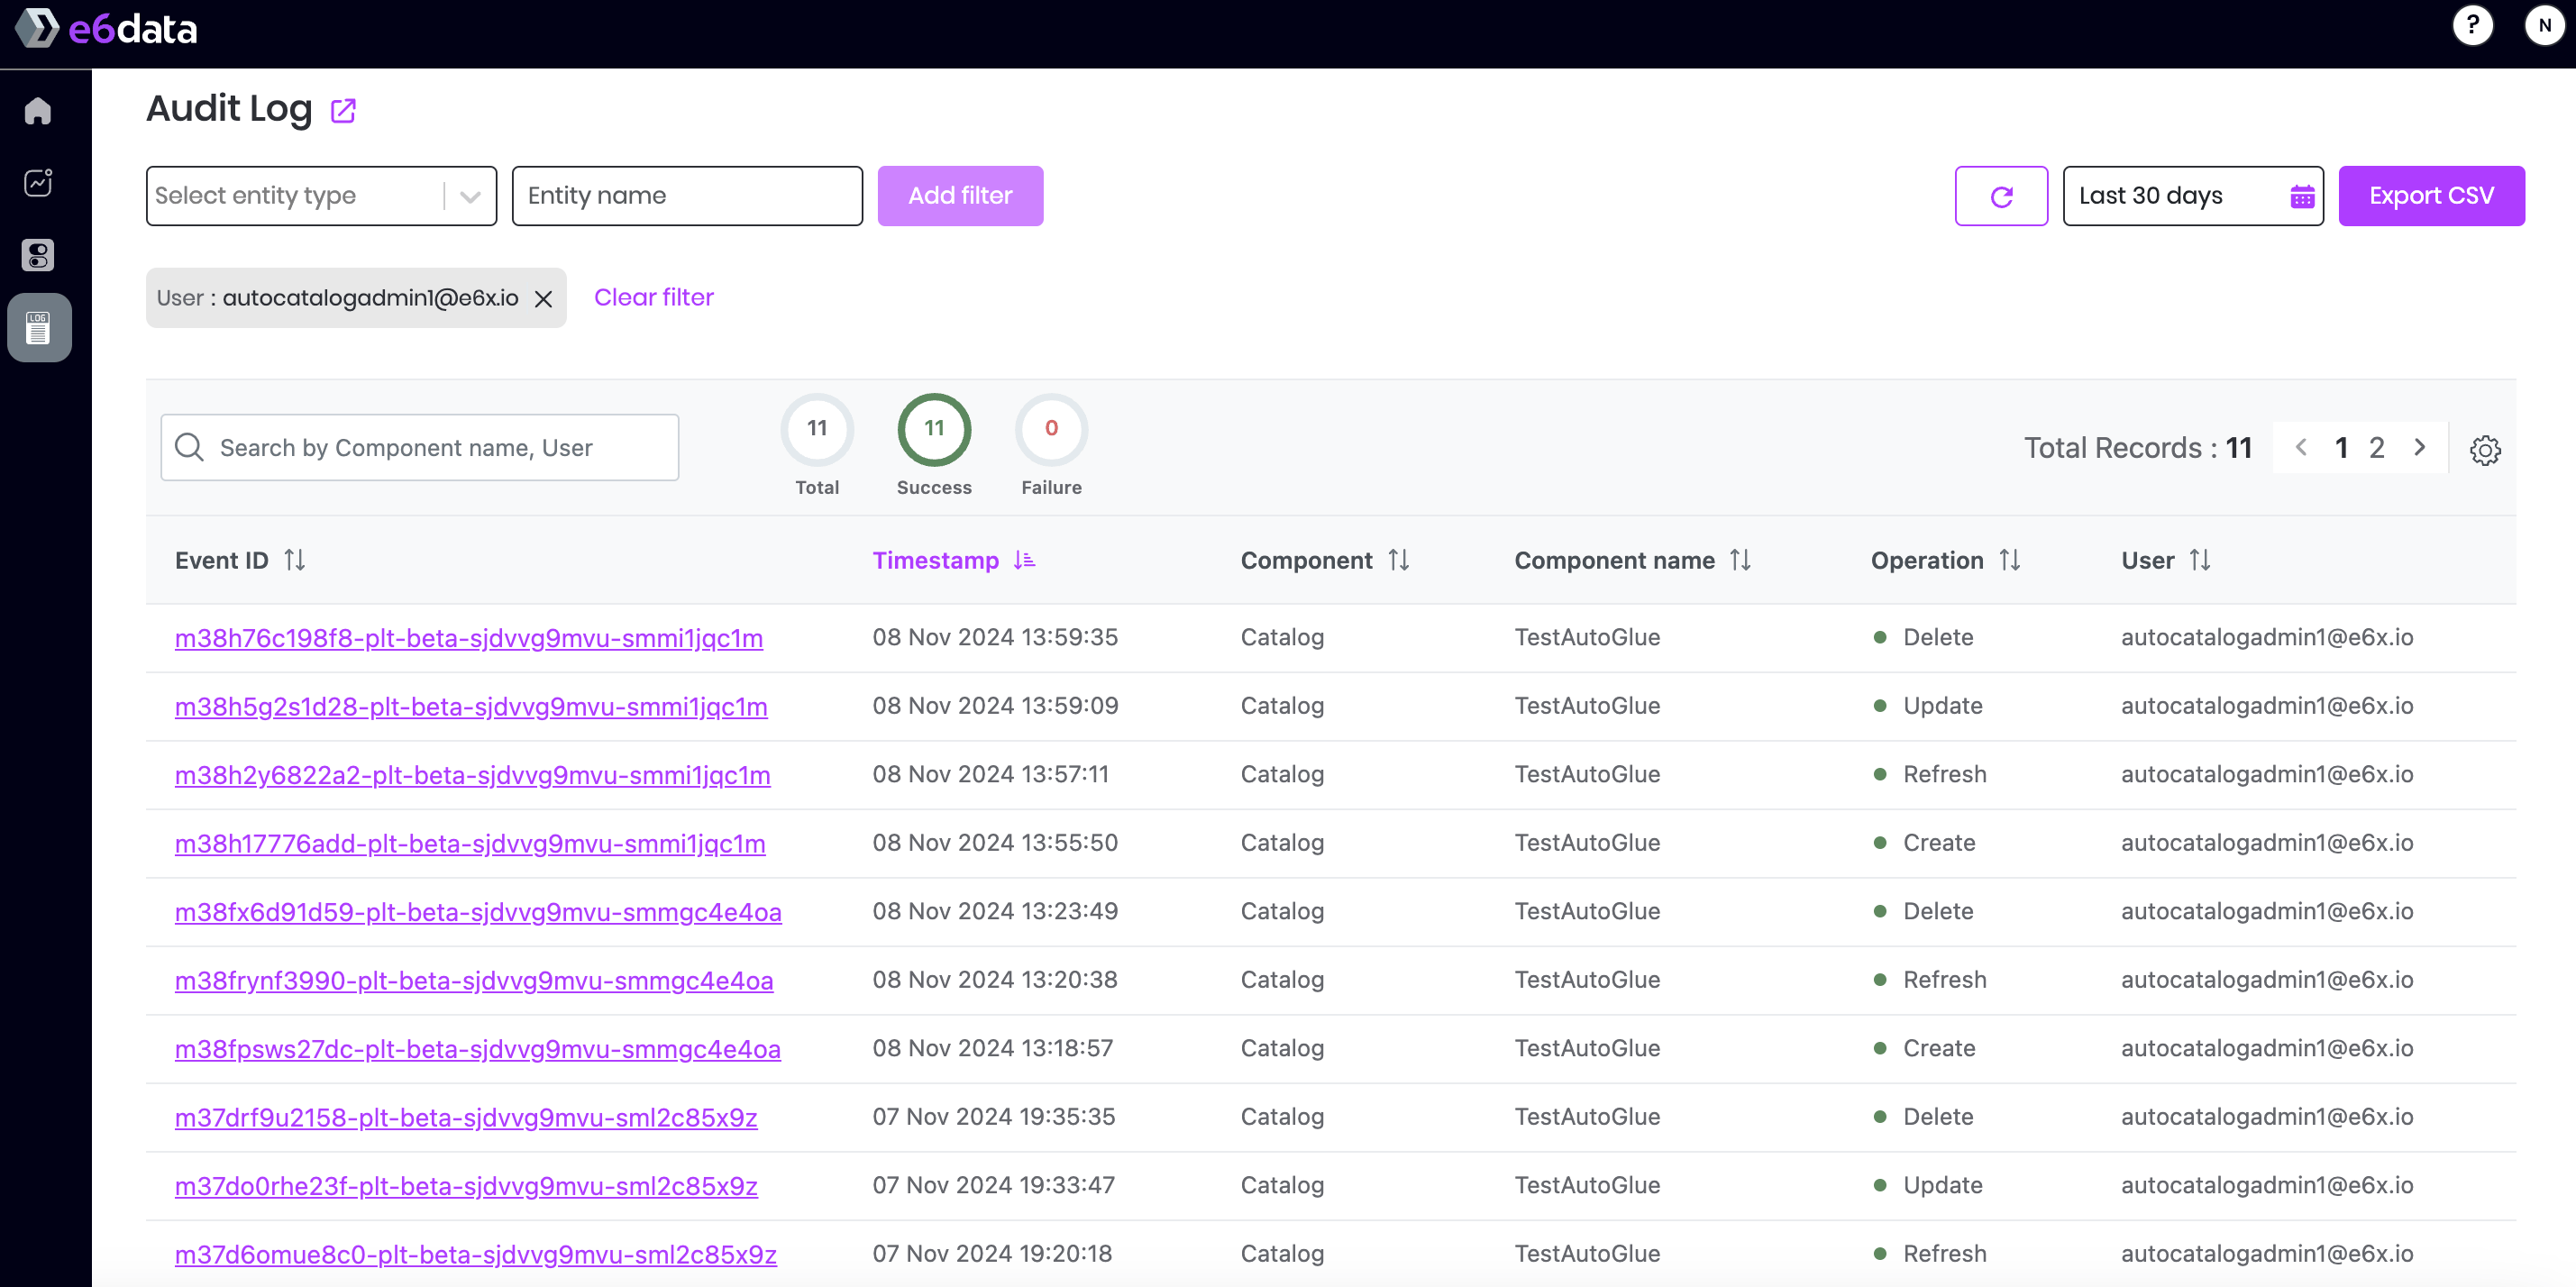
Task: Open event m38h2y6822a2-plt-beta-sjdvvg9mvu-smmi1jqc1m
Action: click(x=473, y=775)
